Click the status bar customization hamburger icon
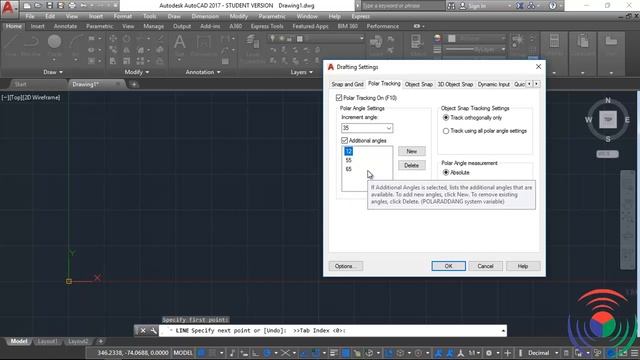The image size is (640, 360). click(634, 353)
